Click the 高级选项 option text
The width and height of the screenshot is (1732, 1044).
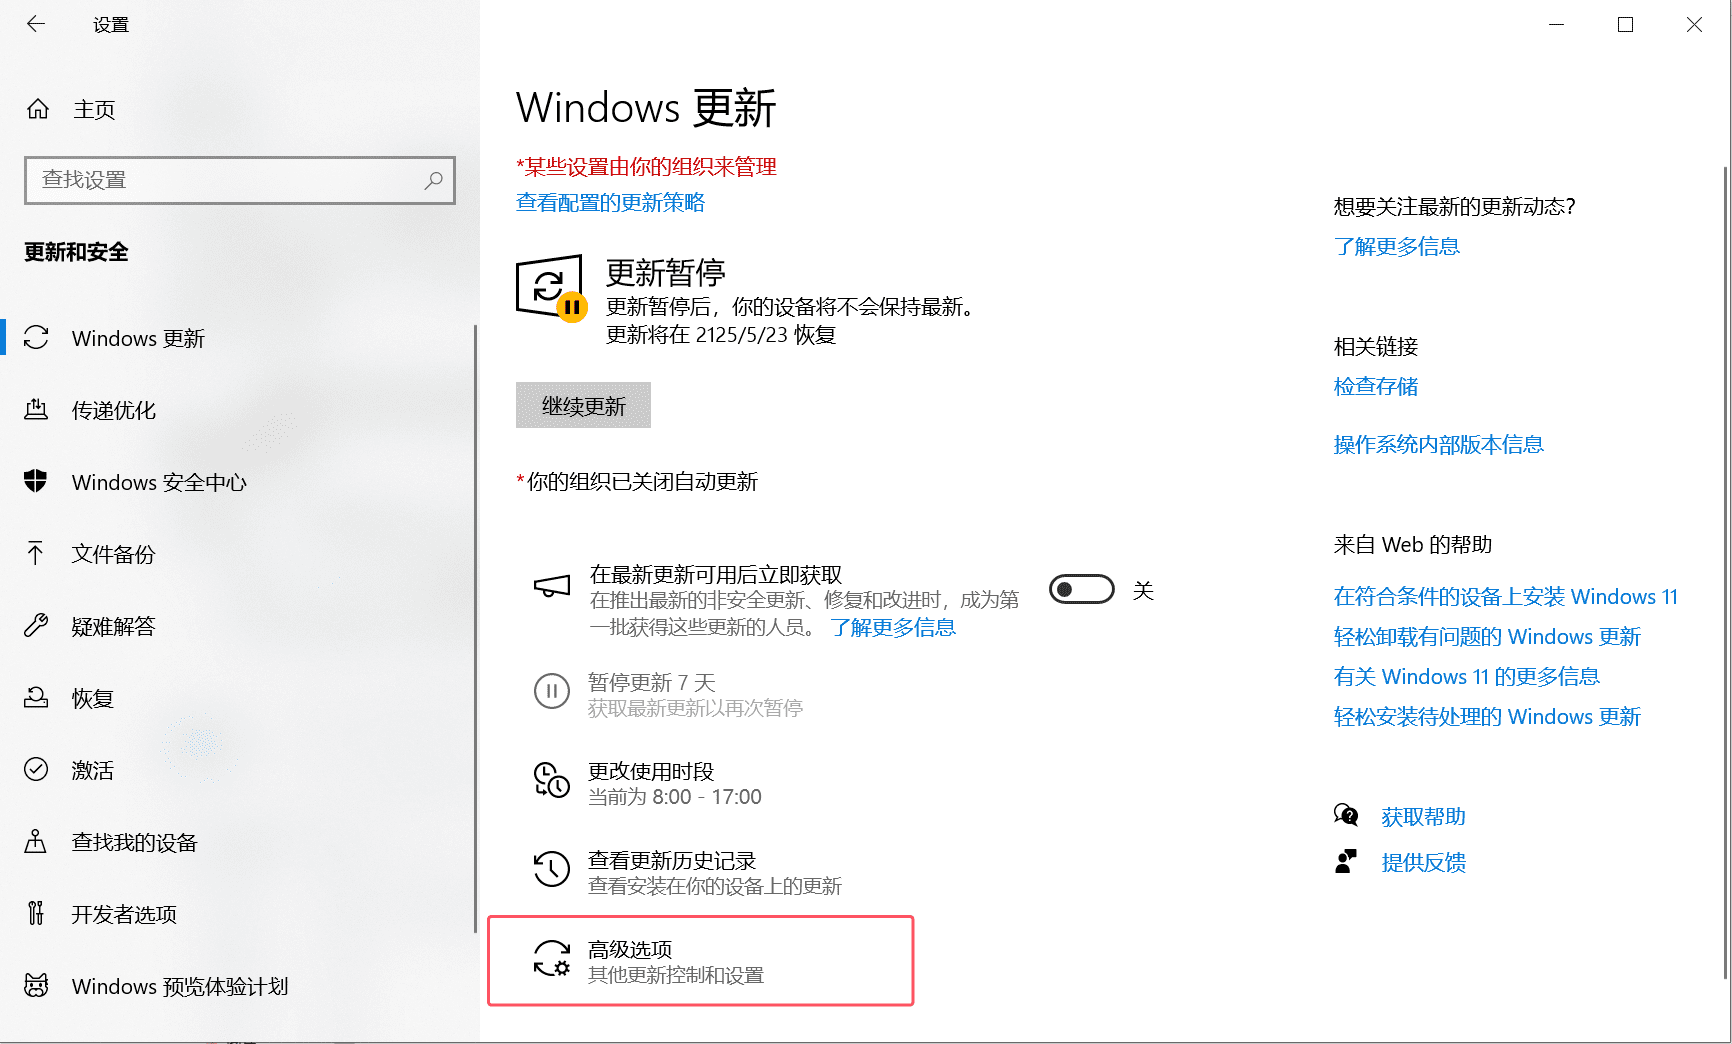629,949
